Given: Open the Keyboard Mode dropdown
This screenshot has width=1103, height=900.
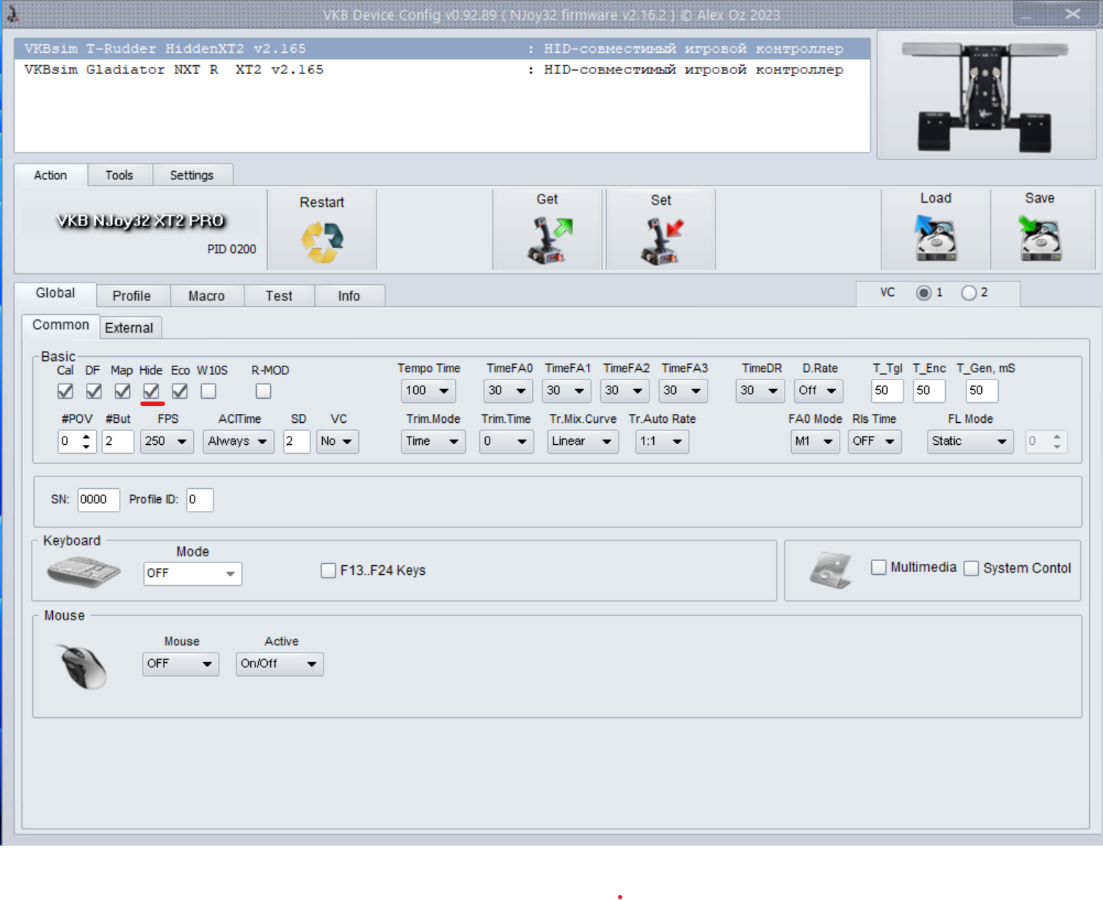Looking at the screenshot, I should pos(193,574).
